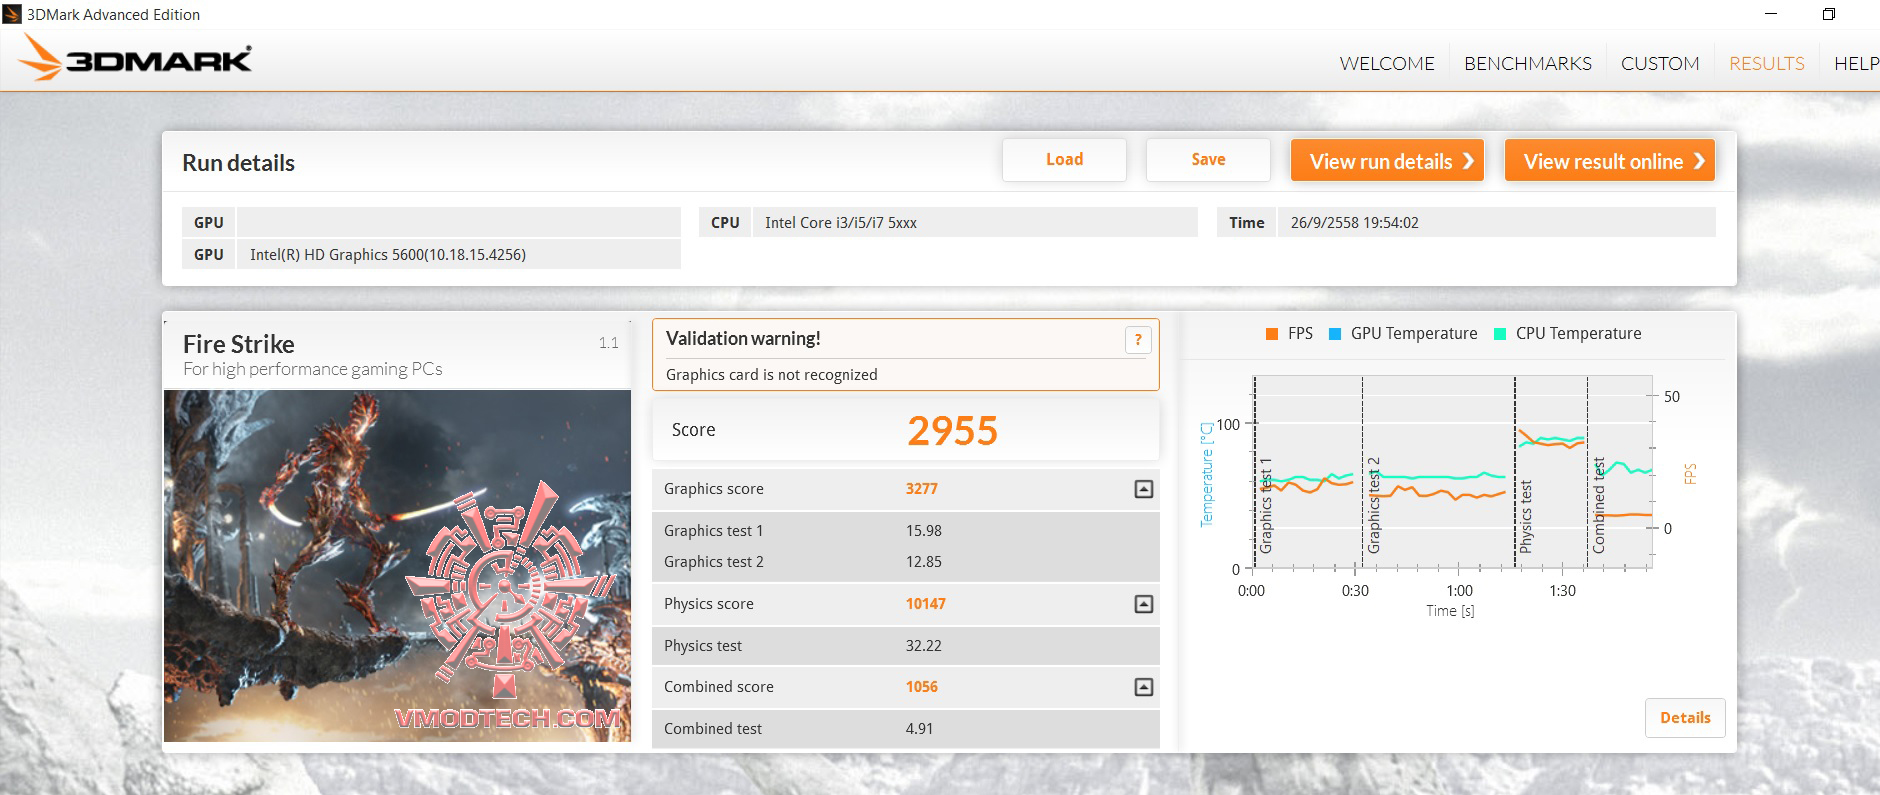Select the RESULTS tab
Viewport: 1880px width, 795px height.
pos(1766,63)
